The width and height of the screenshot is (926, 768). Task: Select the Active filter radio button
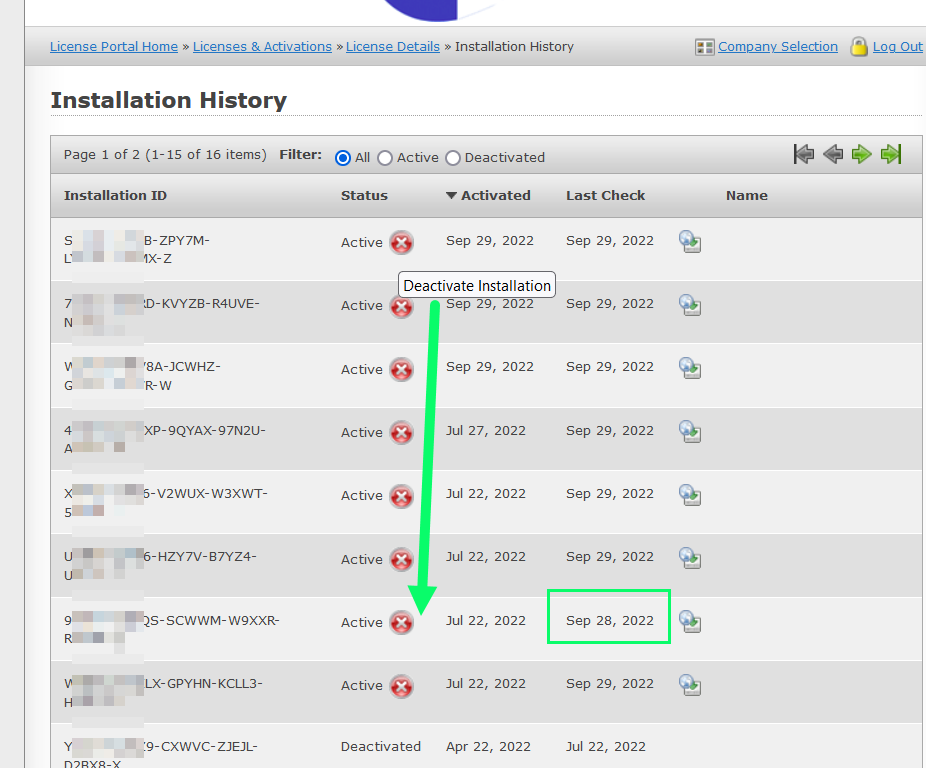click(x=385, y=158)
